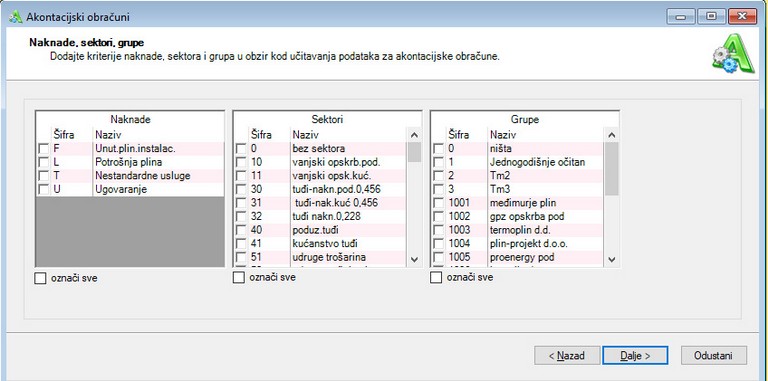
Task: Tick the Unut.plin.instalac. row checkbox
Action: point(44,148)
